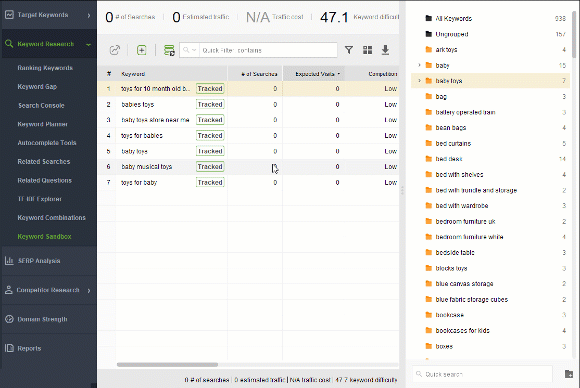This screenshot has height=388, width=580.
Task: Click the Reports document icon
Action: click(9, 348)
